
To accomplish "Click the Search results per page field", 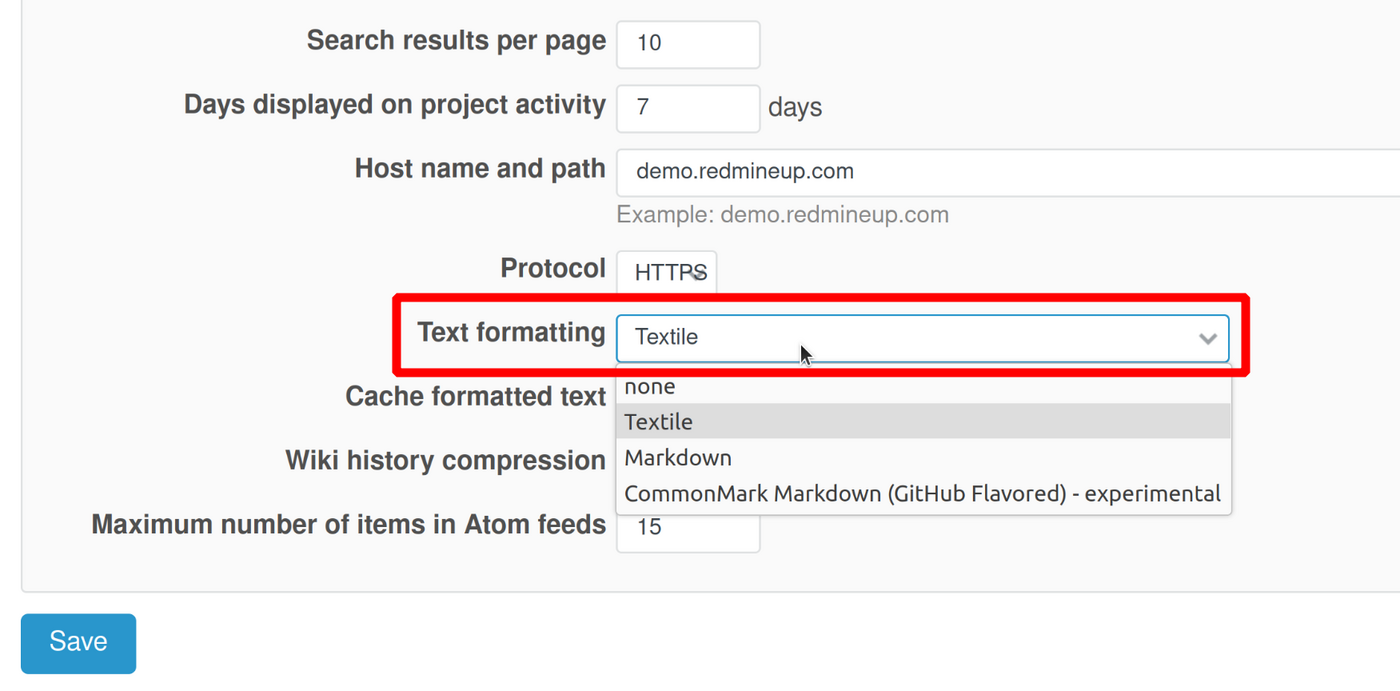I will tap(688, 44).
